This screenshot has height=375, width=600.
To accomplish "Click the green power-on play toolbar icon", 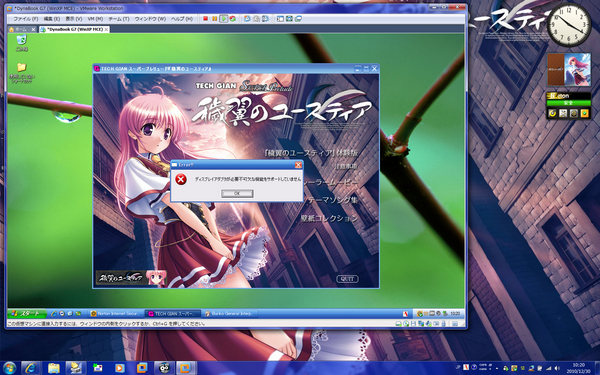I will coord(223,19).
